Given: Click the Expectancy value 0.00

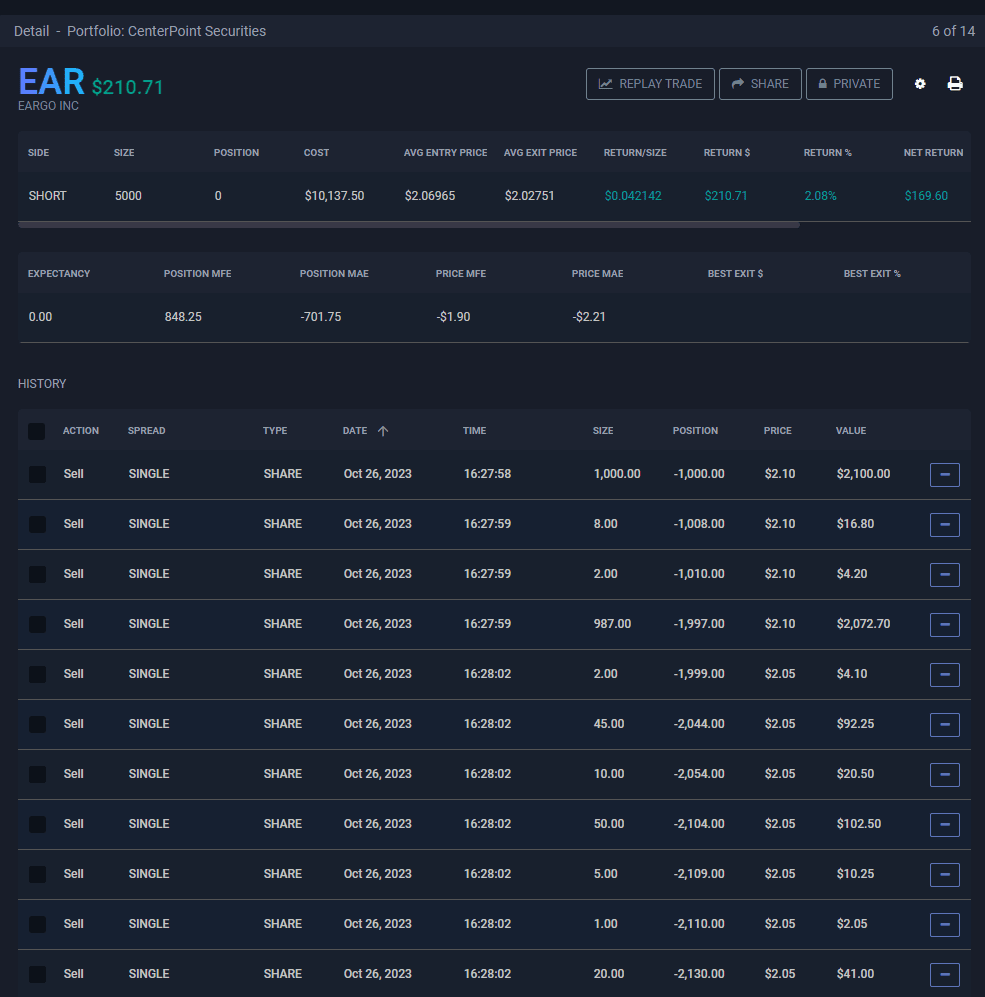Looking at the screenshot, I should [40, 317].
